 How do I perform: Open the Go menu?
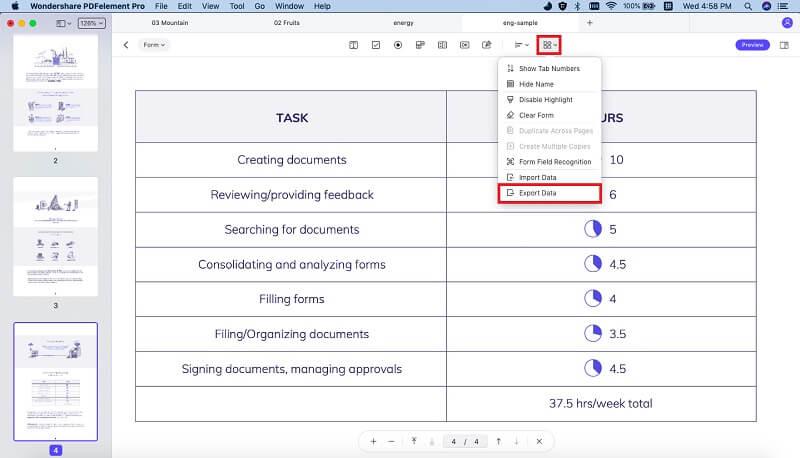(x=260, y=6)
